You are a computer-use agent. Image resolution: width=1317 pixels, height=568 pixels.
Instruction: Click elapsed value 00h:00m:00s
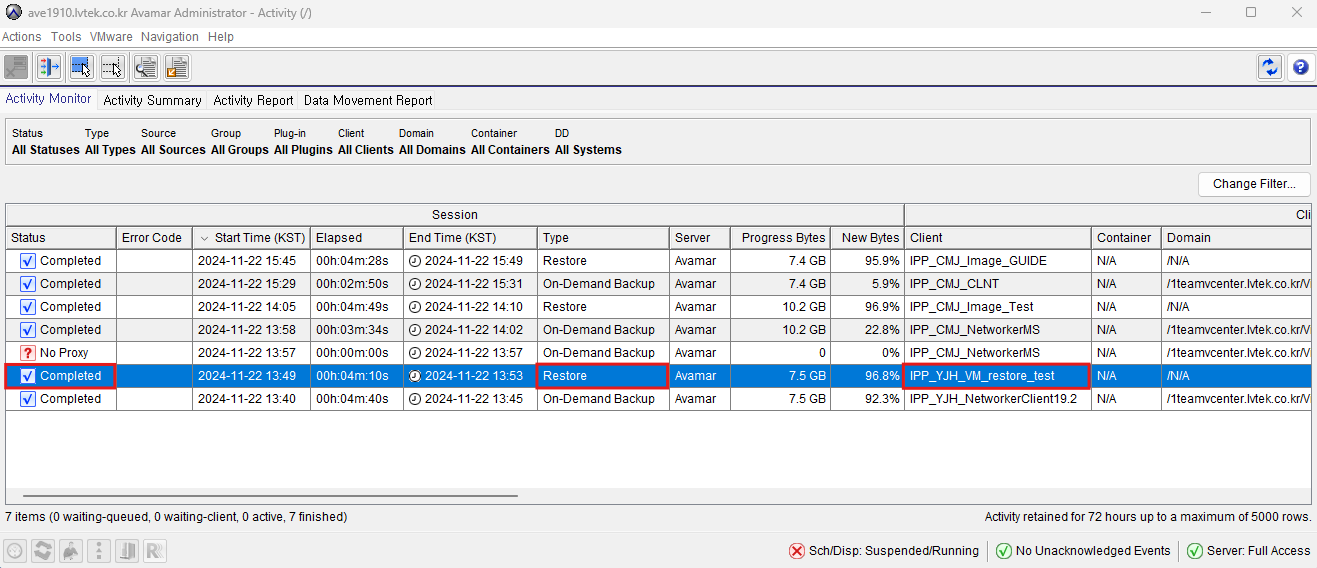pos(351,353)
